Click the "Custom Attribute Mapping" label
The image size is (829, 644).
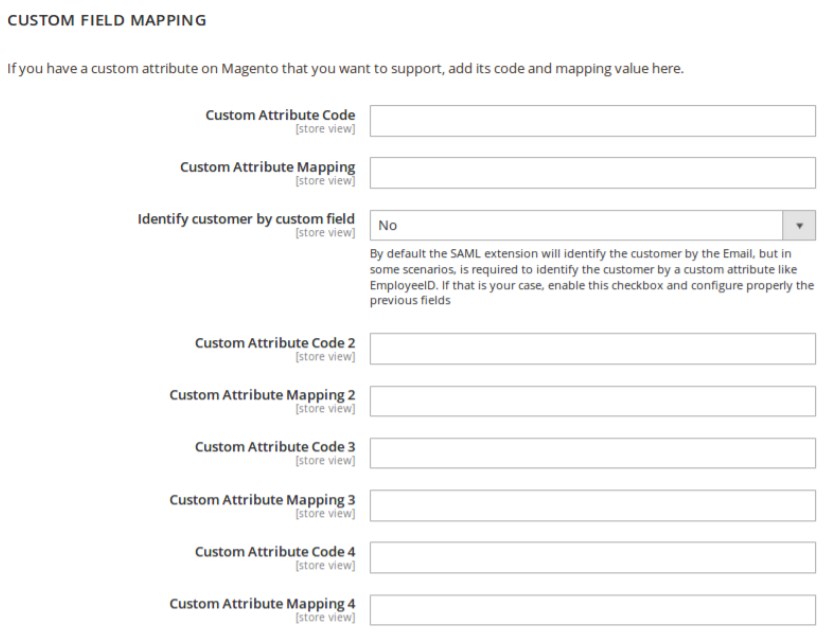pyautogui.click(x=267, y=167)
